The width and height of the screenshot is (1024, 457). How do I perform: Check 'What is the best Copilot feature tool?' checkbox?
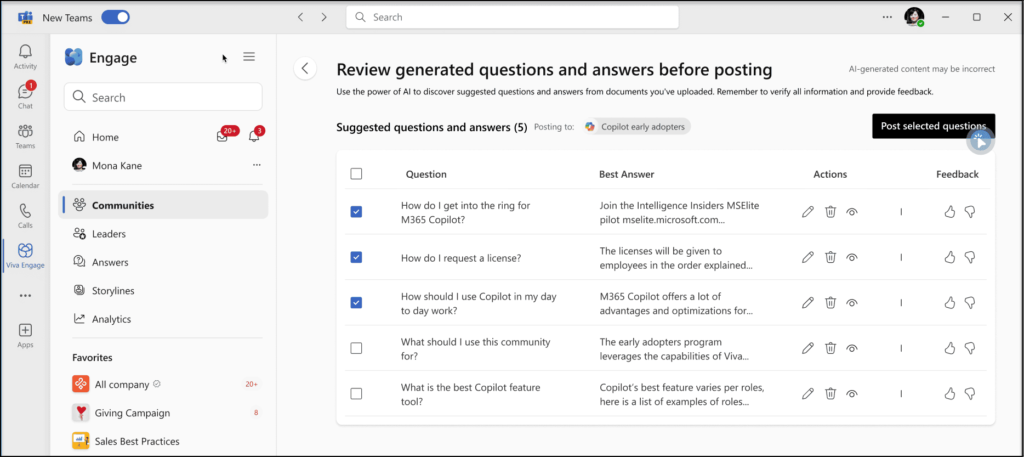356,394
